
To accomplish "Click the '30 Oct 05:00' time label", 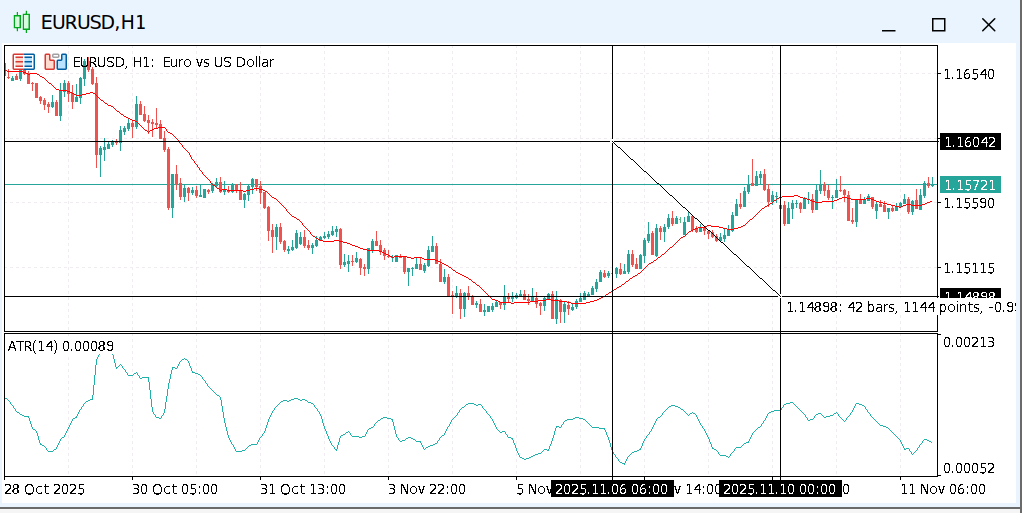I will coord(175,489).
